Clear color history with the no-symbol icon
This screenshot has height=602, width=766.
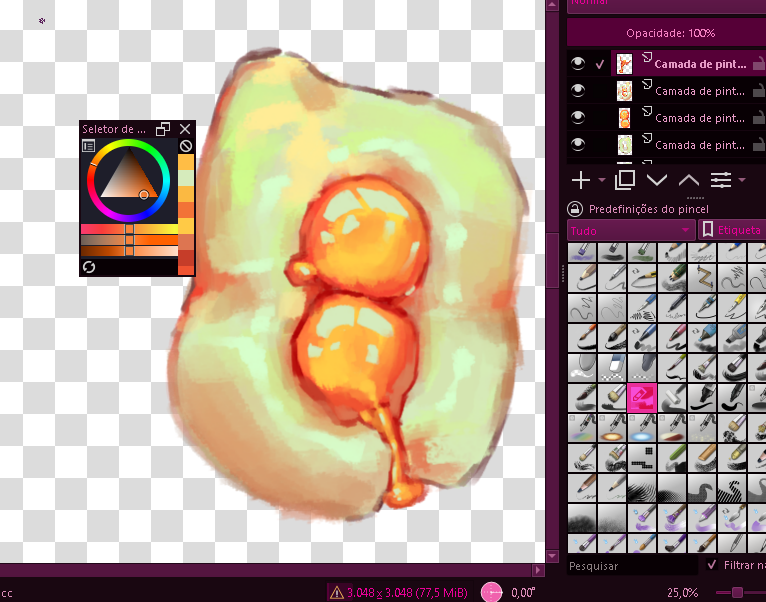coord(186,146)
